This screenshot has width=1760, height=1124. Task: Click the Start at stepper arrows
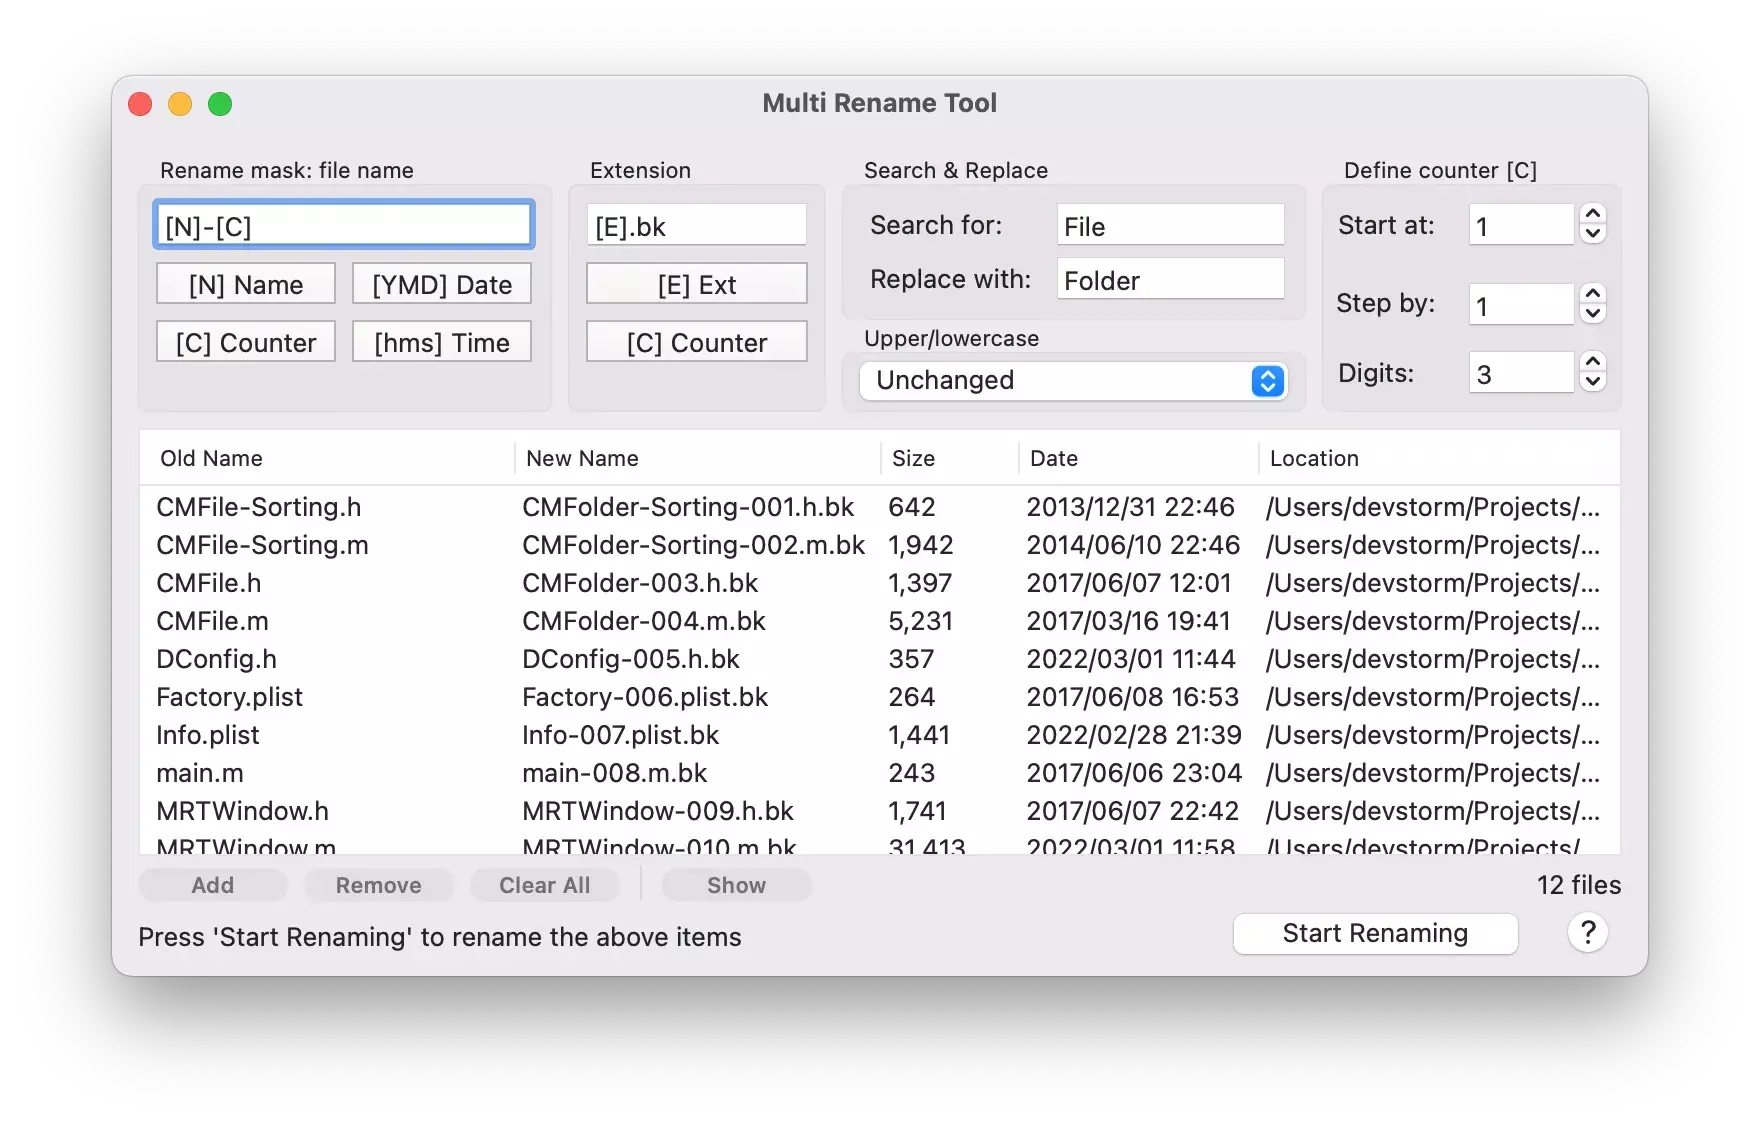pos(1593,224)
